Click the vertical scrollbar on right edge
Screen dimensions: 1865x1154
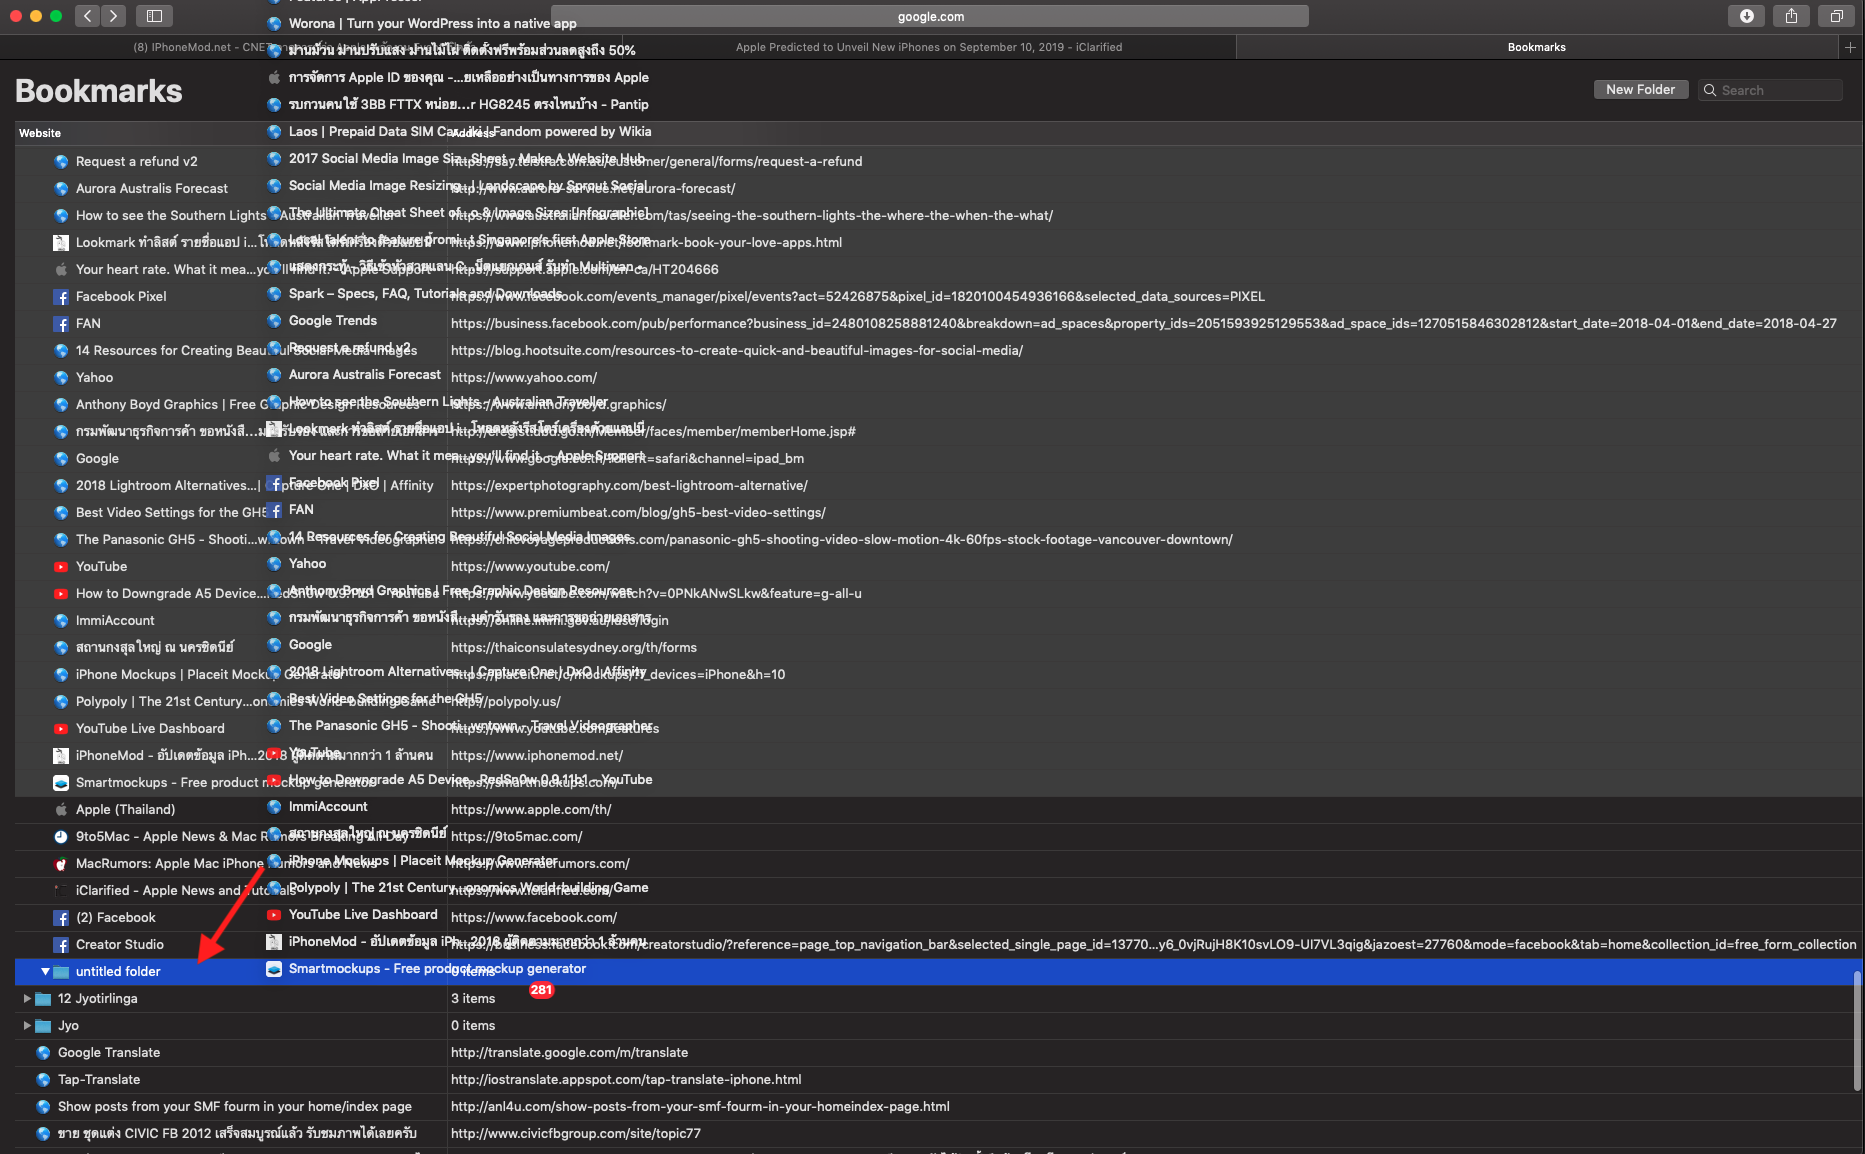pos(1857,1030)
